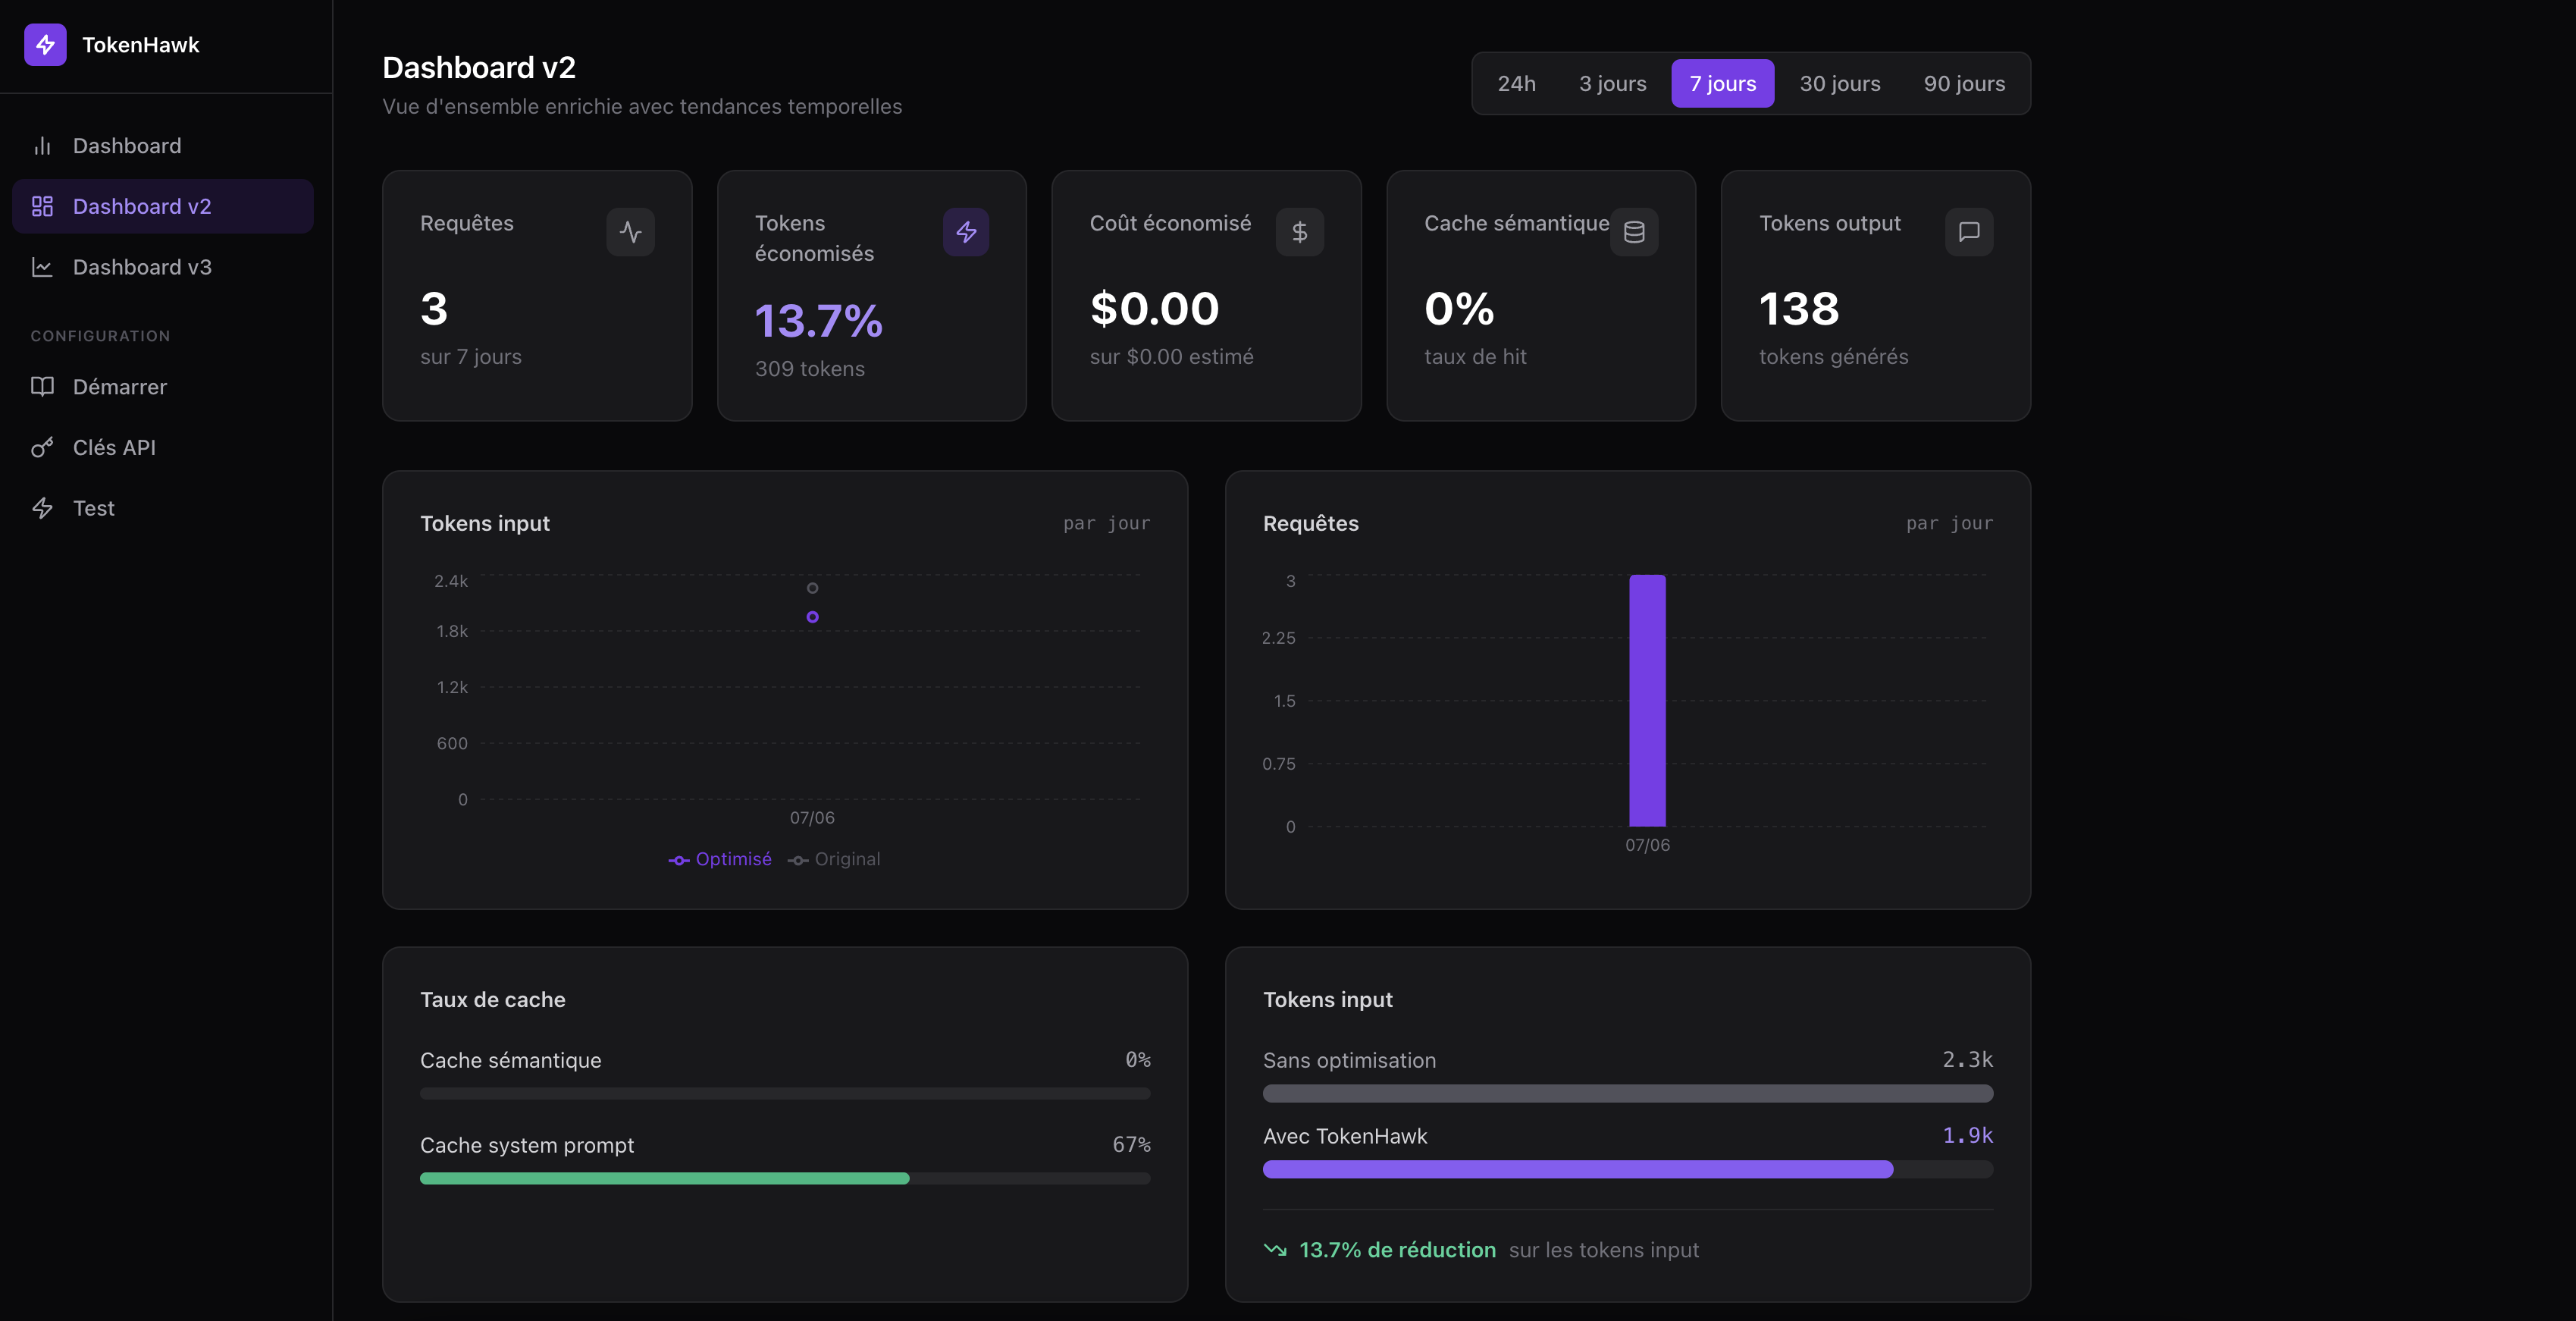Viewport: 2576px width, 1321px height.
Task: Toggle the Original series in legend
Action: pyautogui.click(x=834, y=859)
